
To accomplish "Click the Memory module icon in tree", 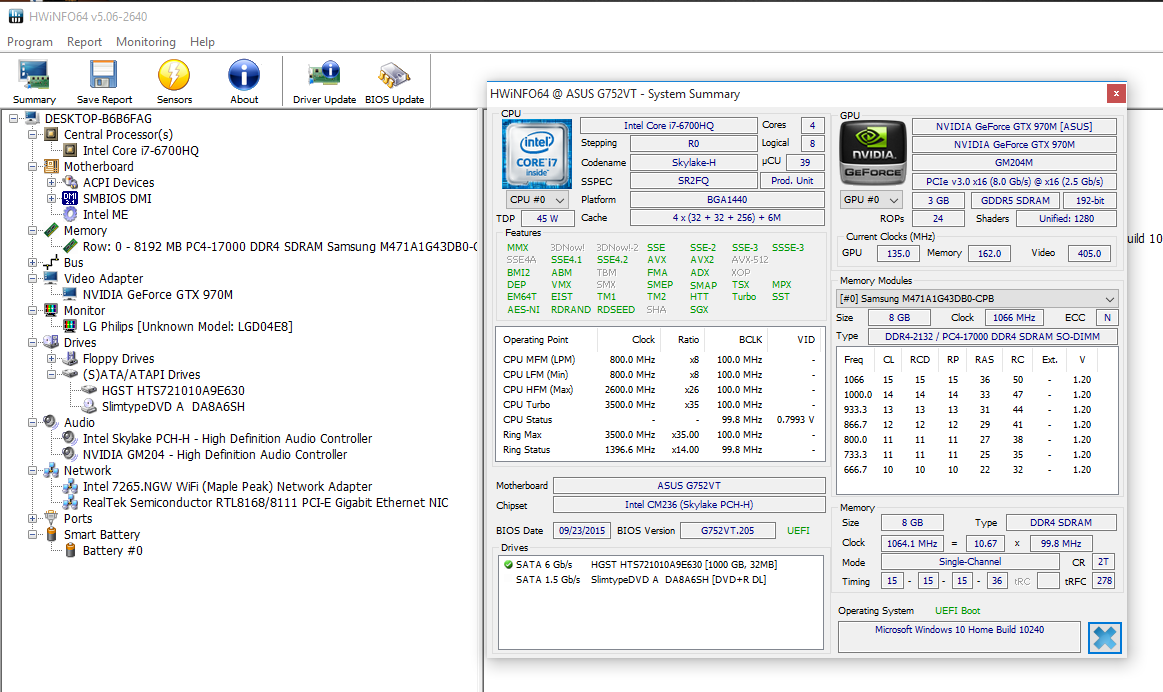I will (51, 231).
